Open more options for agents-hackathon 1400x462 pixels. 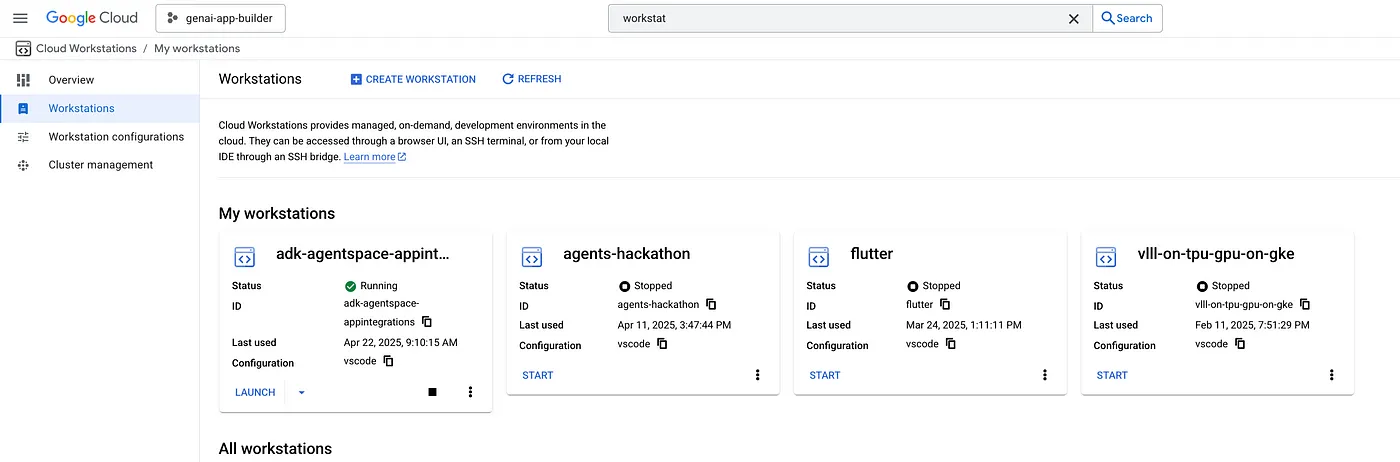pos(757,375)
